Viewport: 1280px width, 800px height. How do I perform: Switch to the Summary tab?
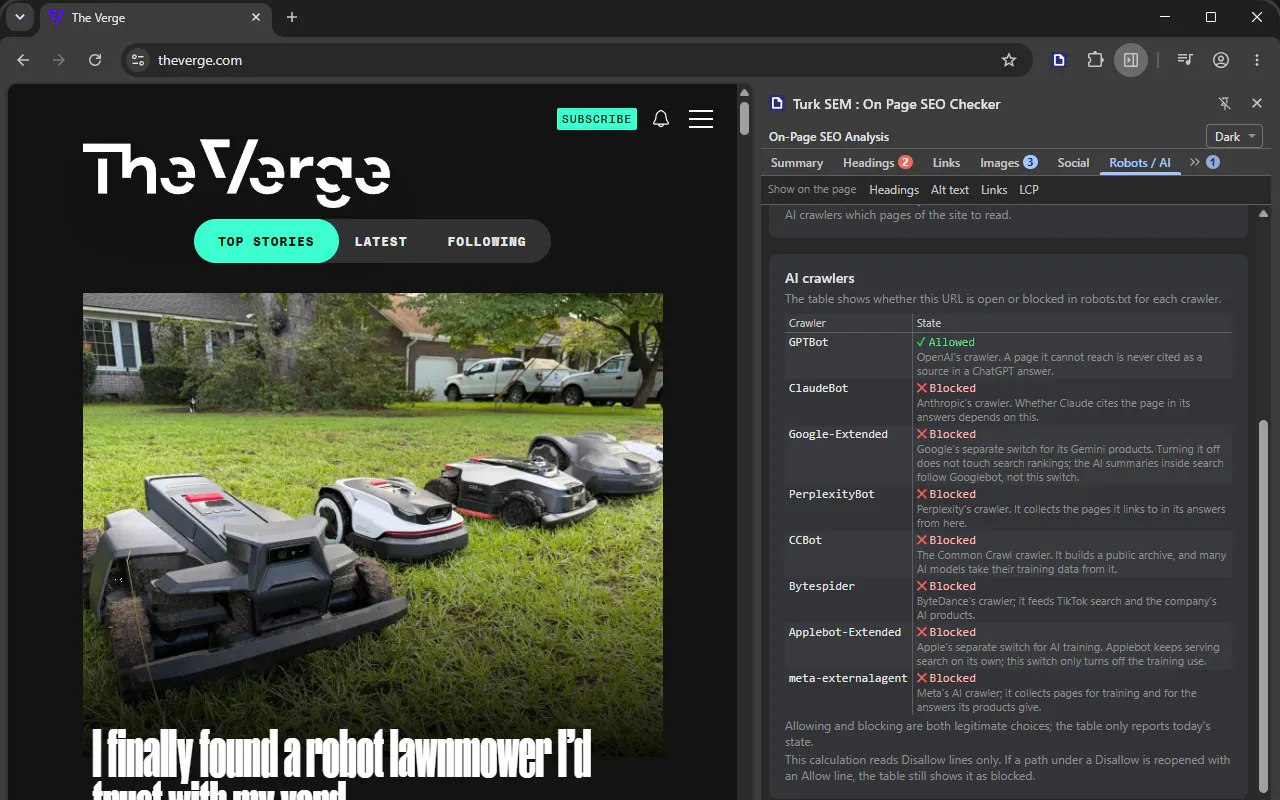(797, 163)
